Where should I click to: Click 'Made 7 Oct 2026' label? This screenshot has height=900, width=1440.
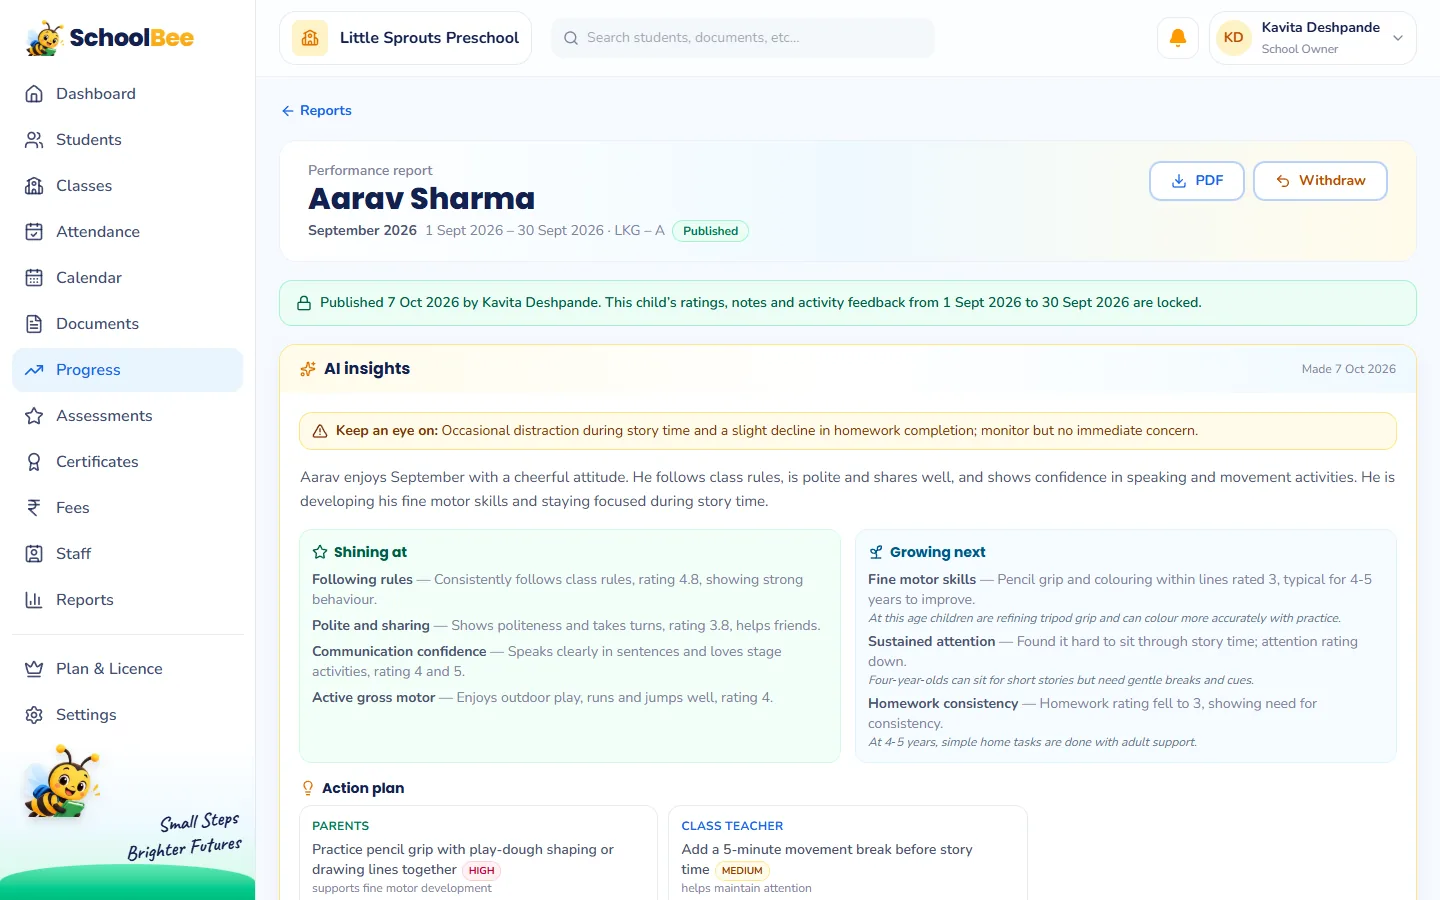pyautogui.click(x=1348, y=369)
